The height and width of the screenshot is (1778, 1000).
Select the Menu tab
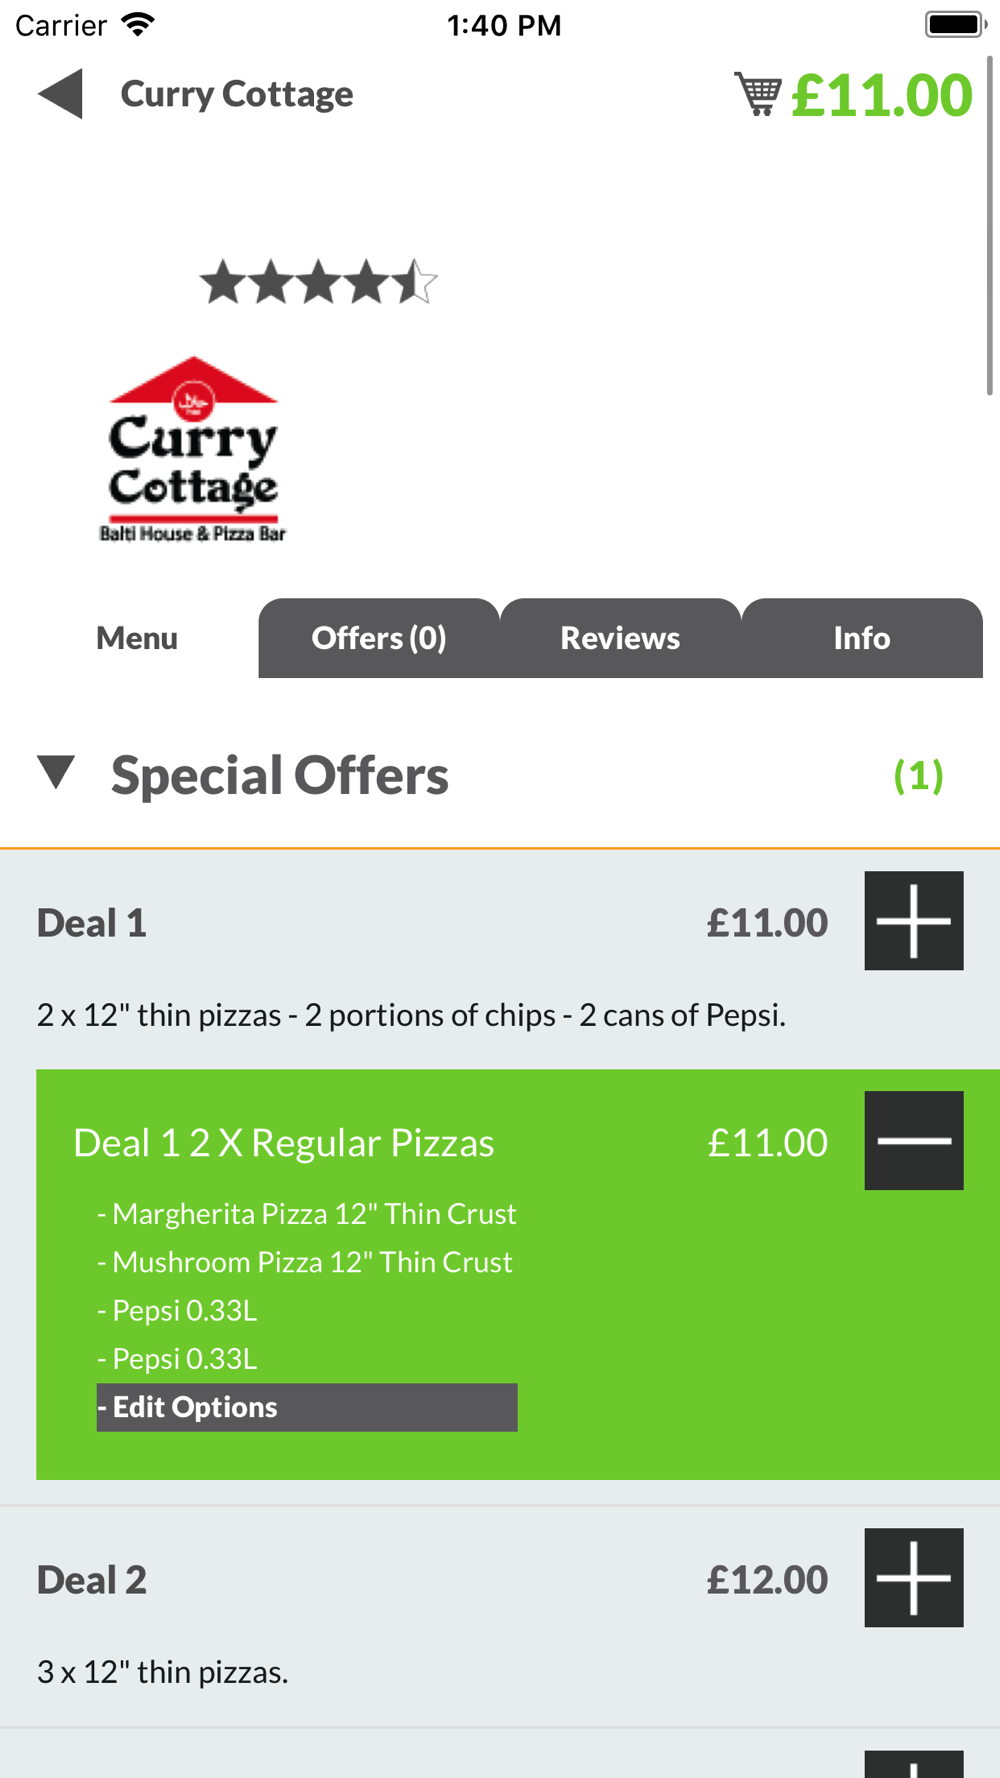point(137,638)
